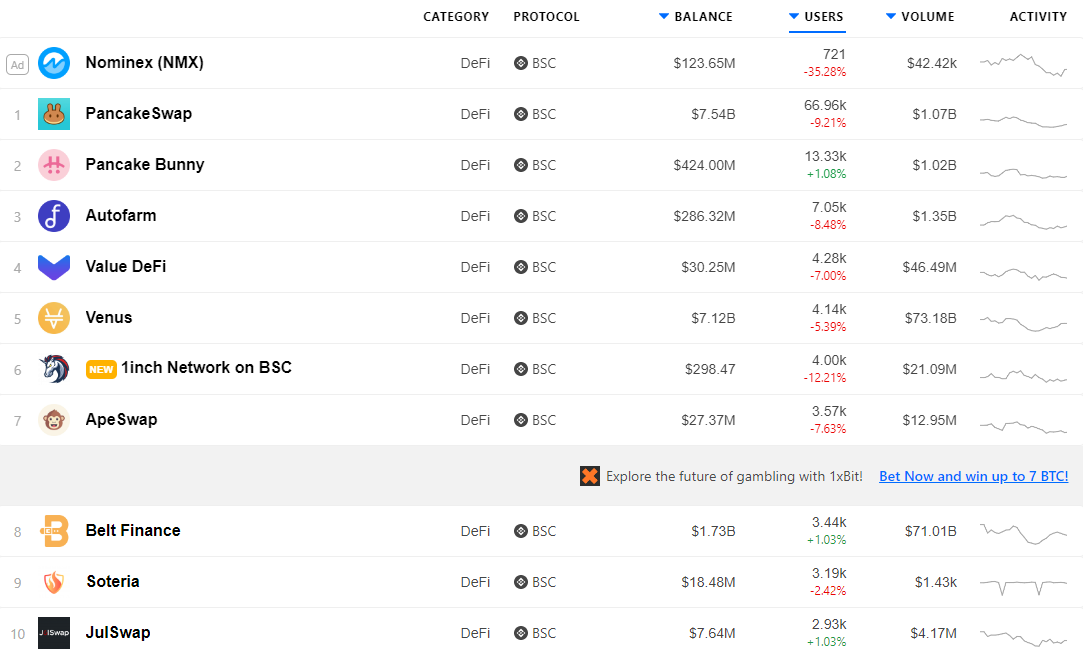Image resolution: width=1083 pixels, height=655 pixels.
Task: Click the Autofarm logo icon
Action: (x=54, y=216)
